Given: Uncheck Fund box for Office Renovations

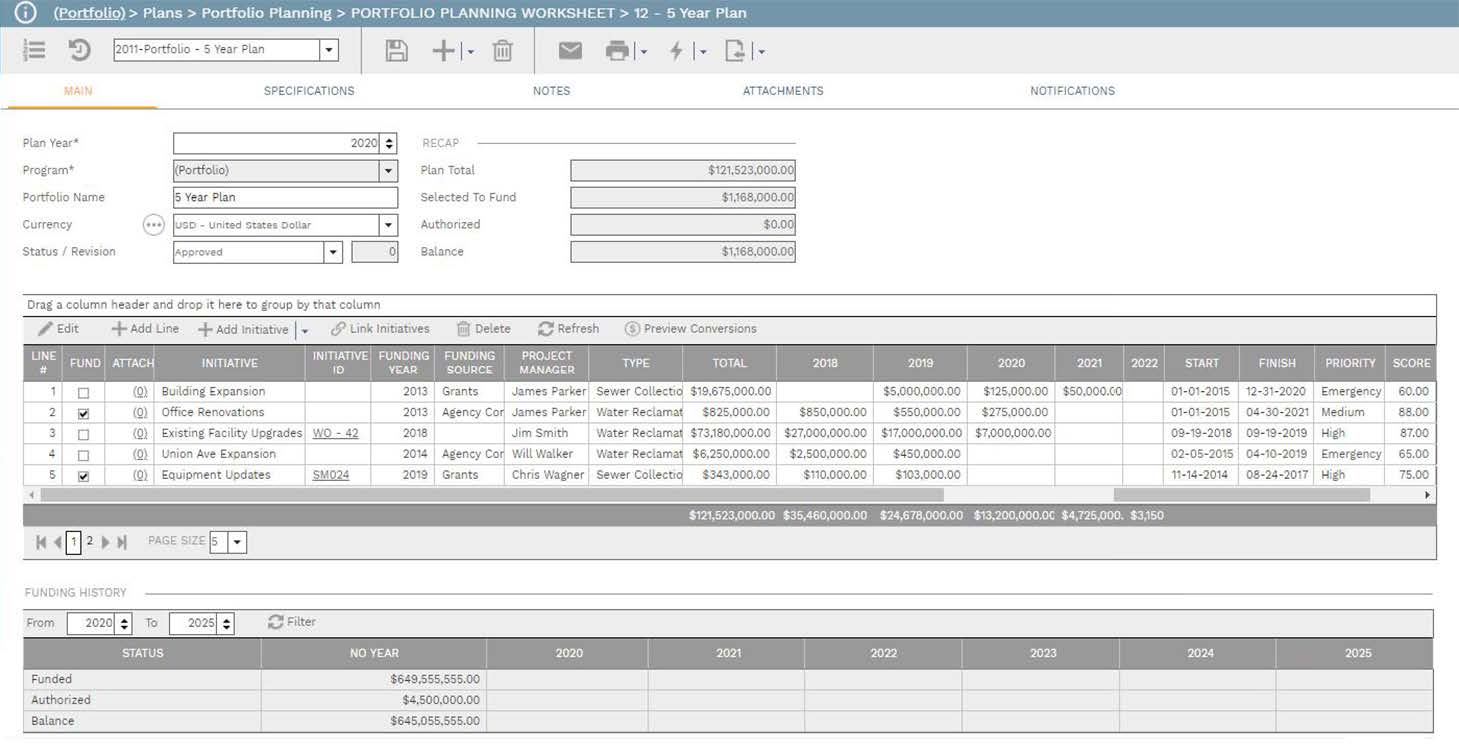Looking at the screenshot, I should (x=83, y=414).
